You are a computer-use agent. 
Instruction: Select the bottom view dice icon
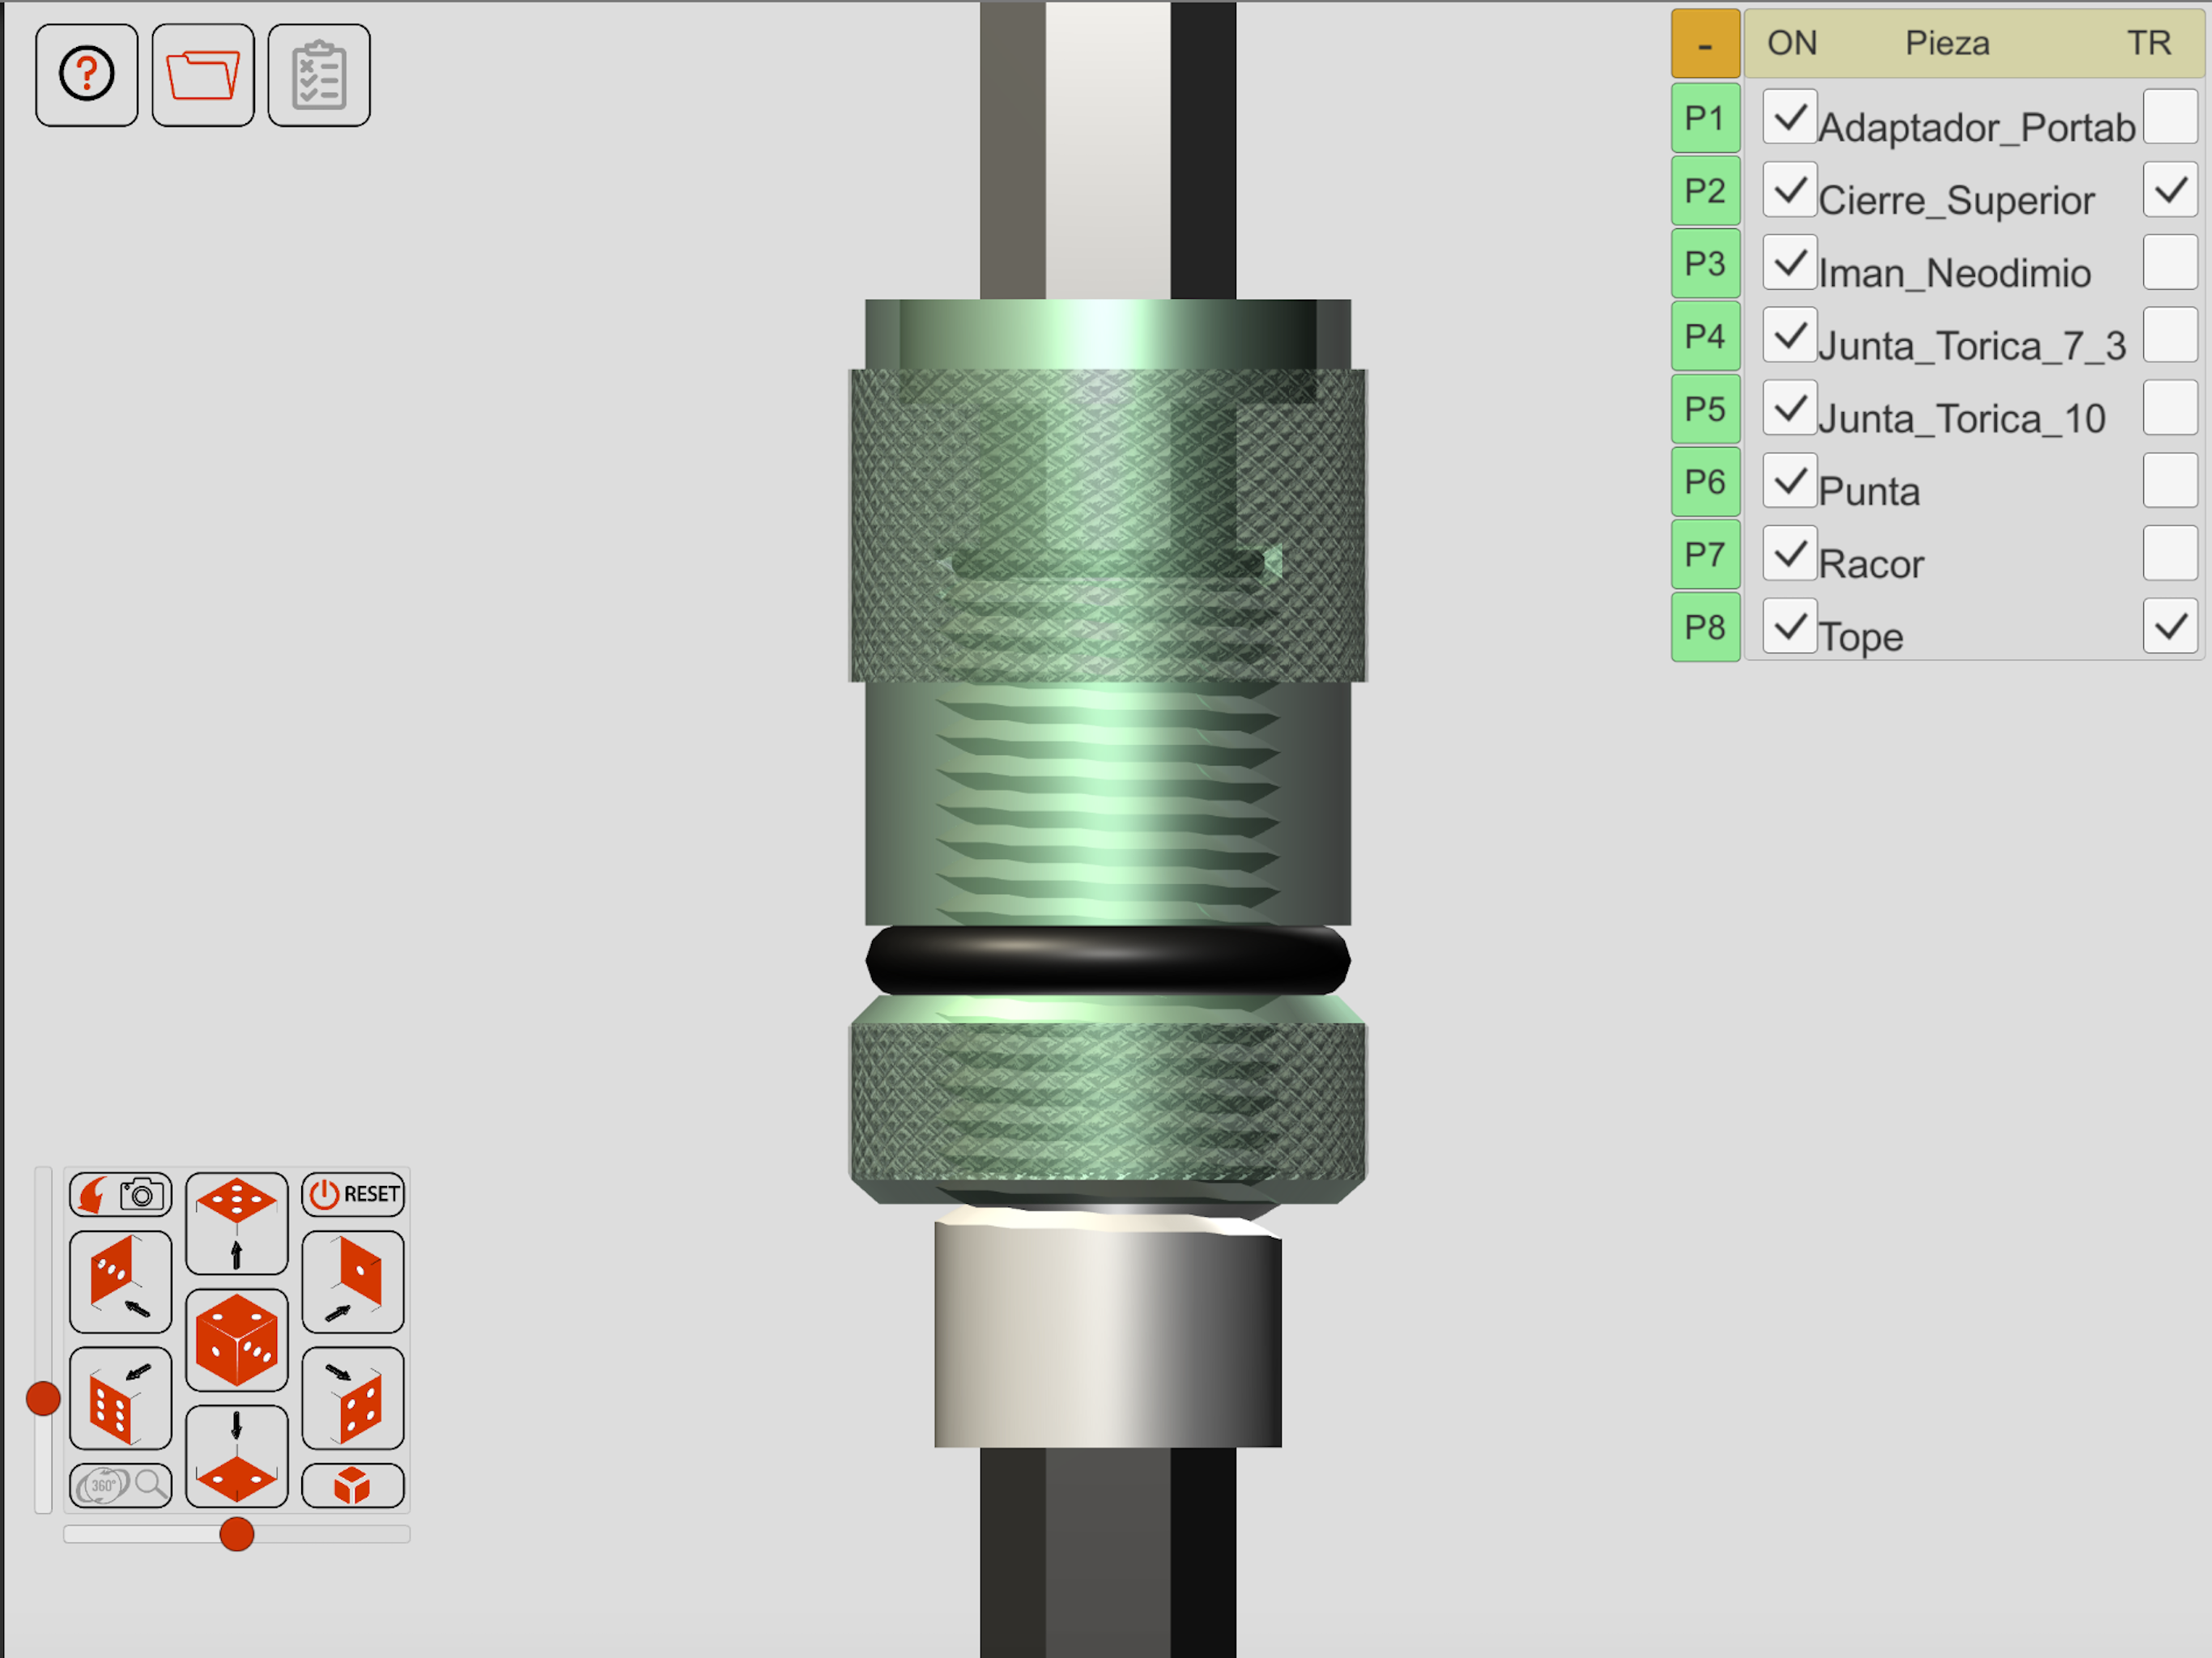237,1456
